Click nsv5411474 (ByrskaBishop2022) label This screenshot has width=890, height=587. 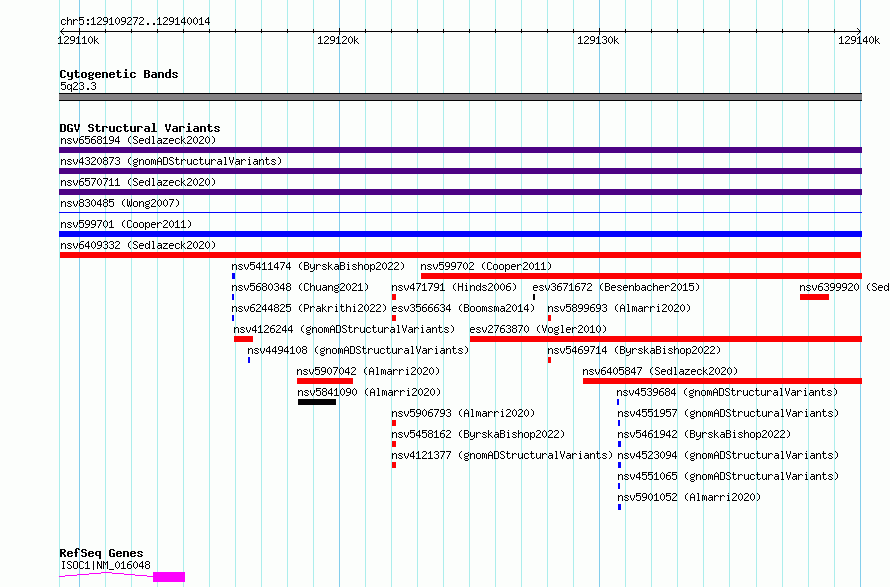click(x=318, y=266)
